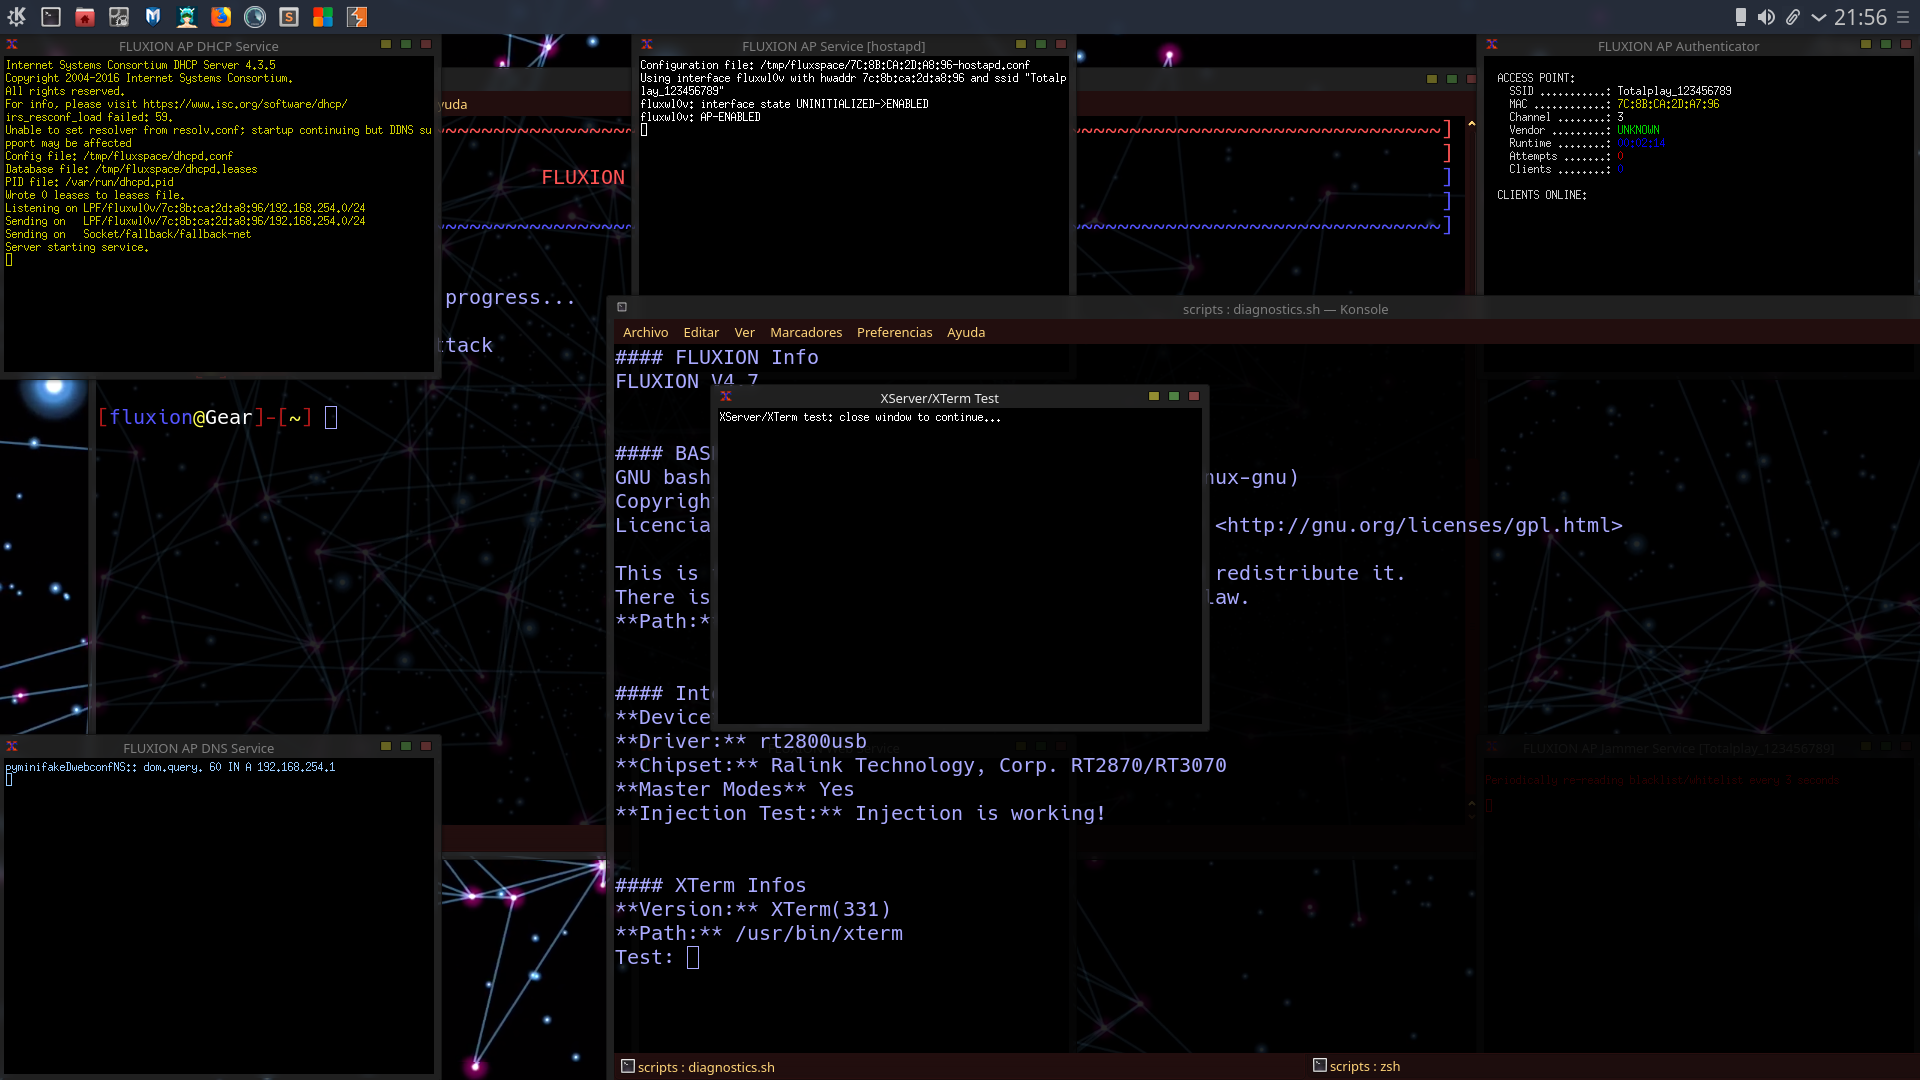Maximize the XServer/XTerm Test window
This screenshot has width=1920, height=1080.
click(x=1174, y=397)
